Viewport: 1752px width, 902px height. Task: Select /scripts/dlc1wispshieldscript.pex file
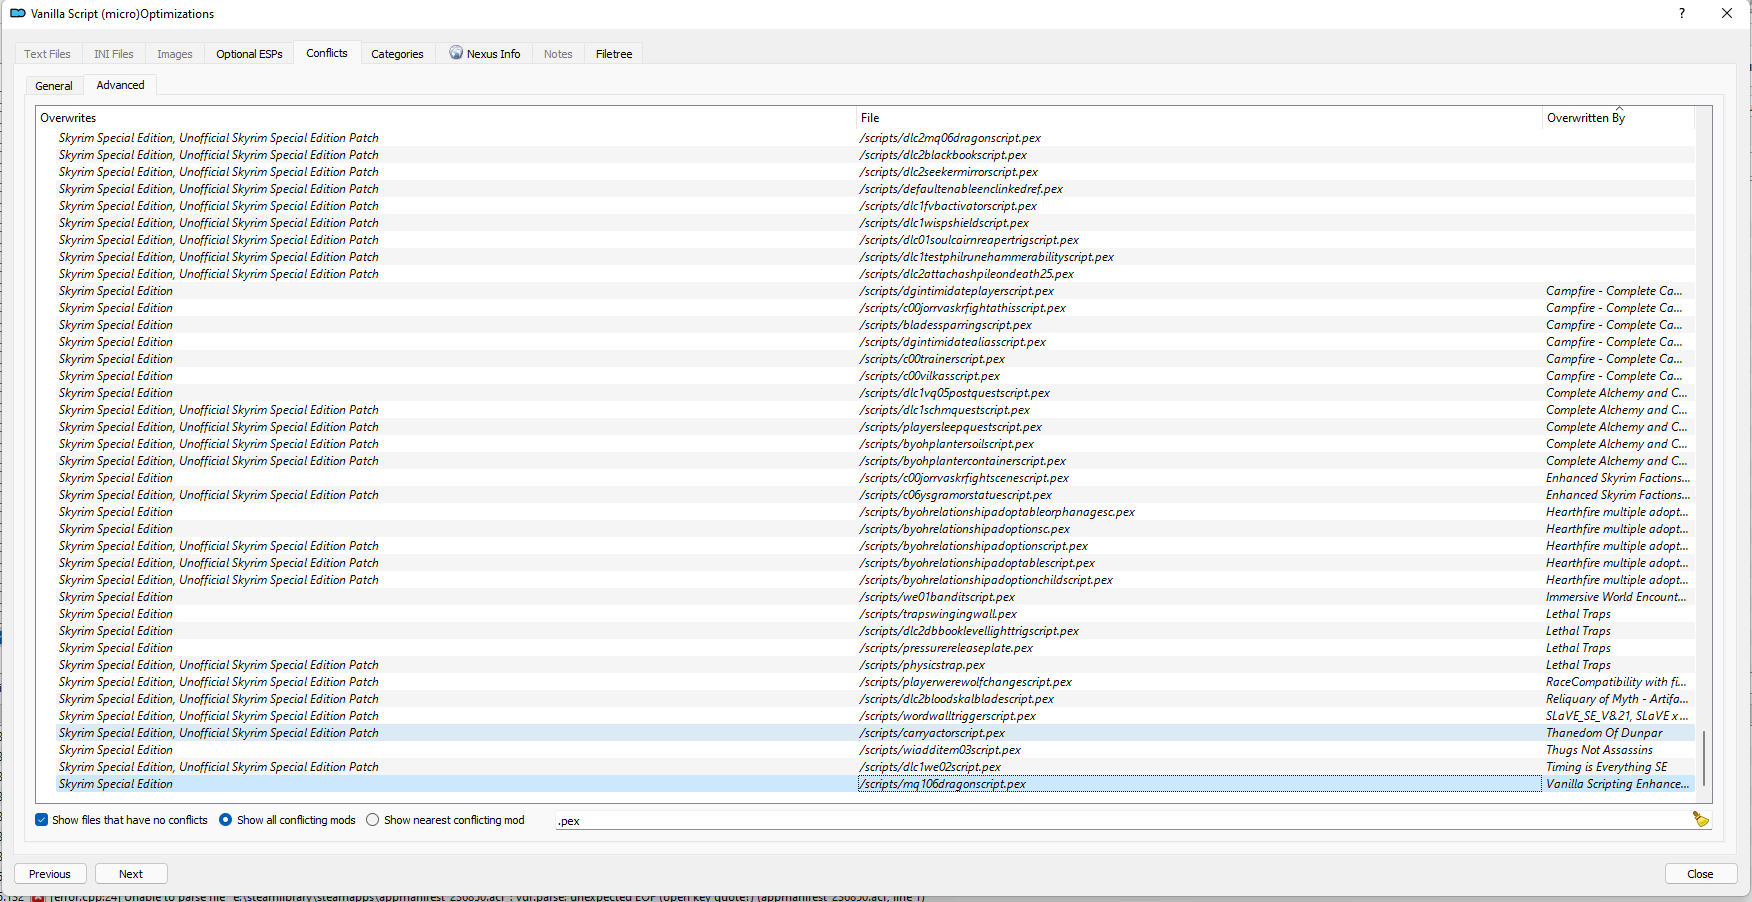(x=944, y=223)
